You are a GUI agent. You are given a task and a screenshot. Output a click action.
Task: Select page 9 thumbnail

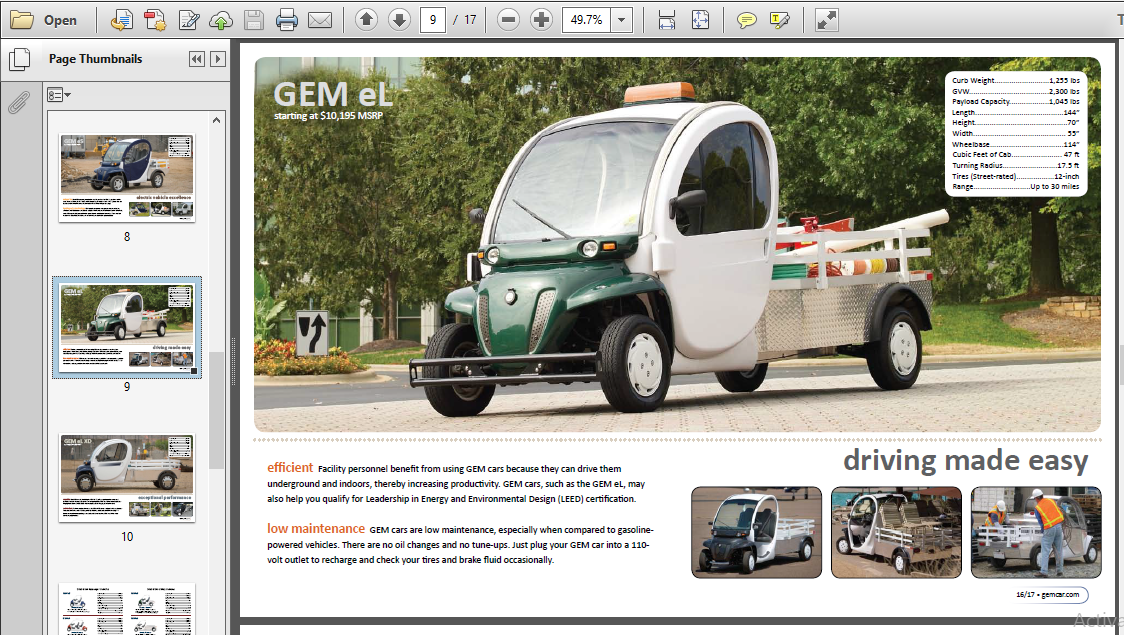point(127,327)
